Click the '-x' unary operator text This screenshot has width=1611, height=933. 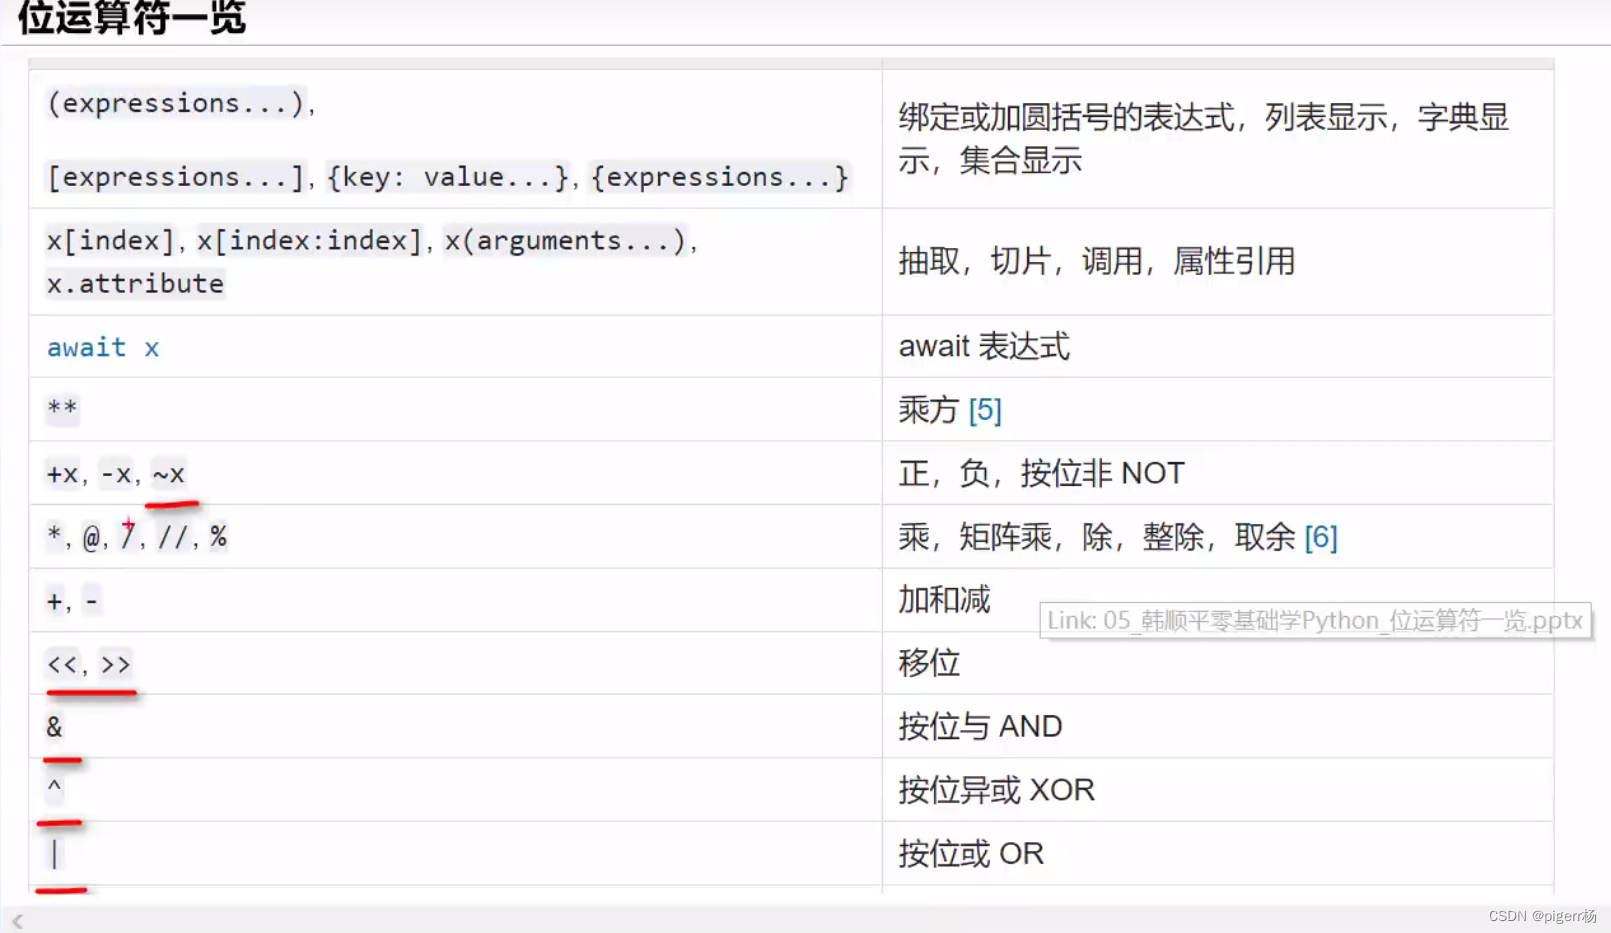[x=116, y=474]
